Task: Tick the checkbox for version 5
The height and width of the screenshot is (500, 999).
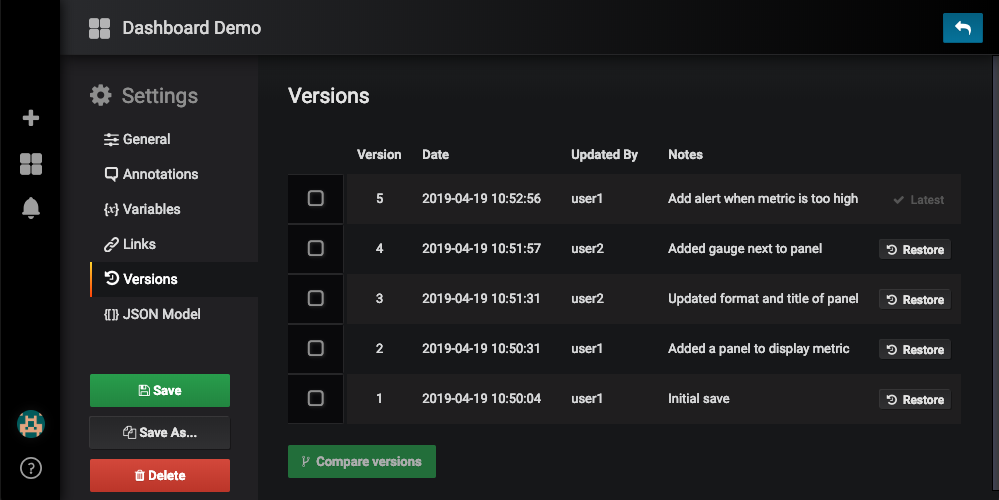Action: point(315,199)
